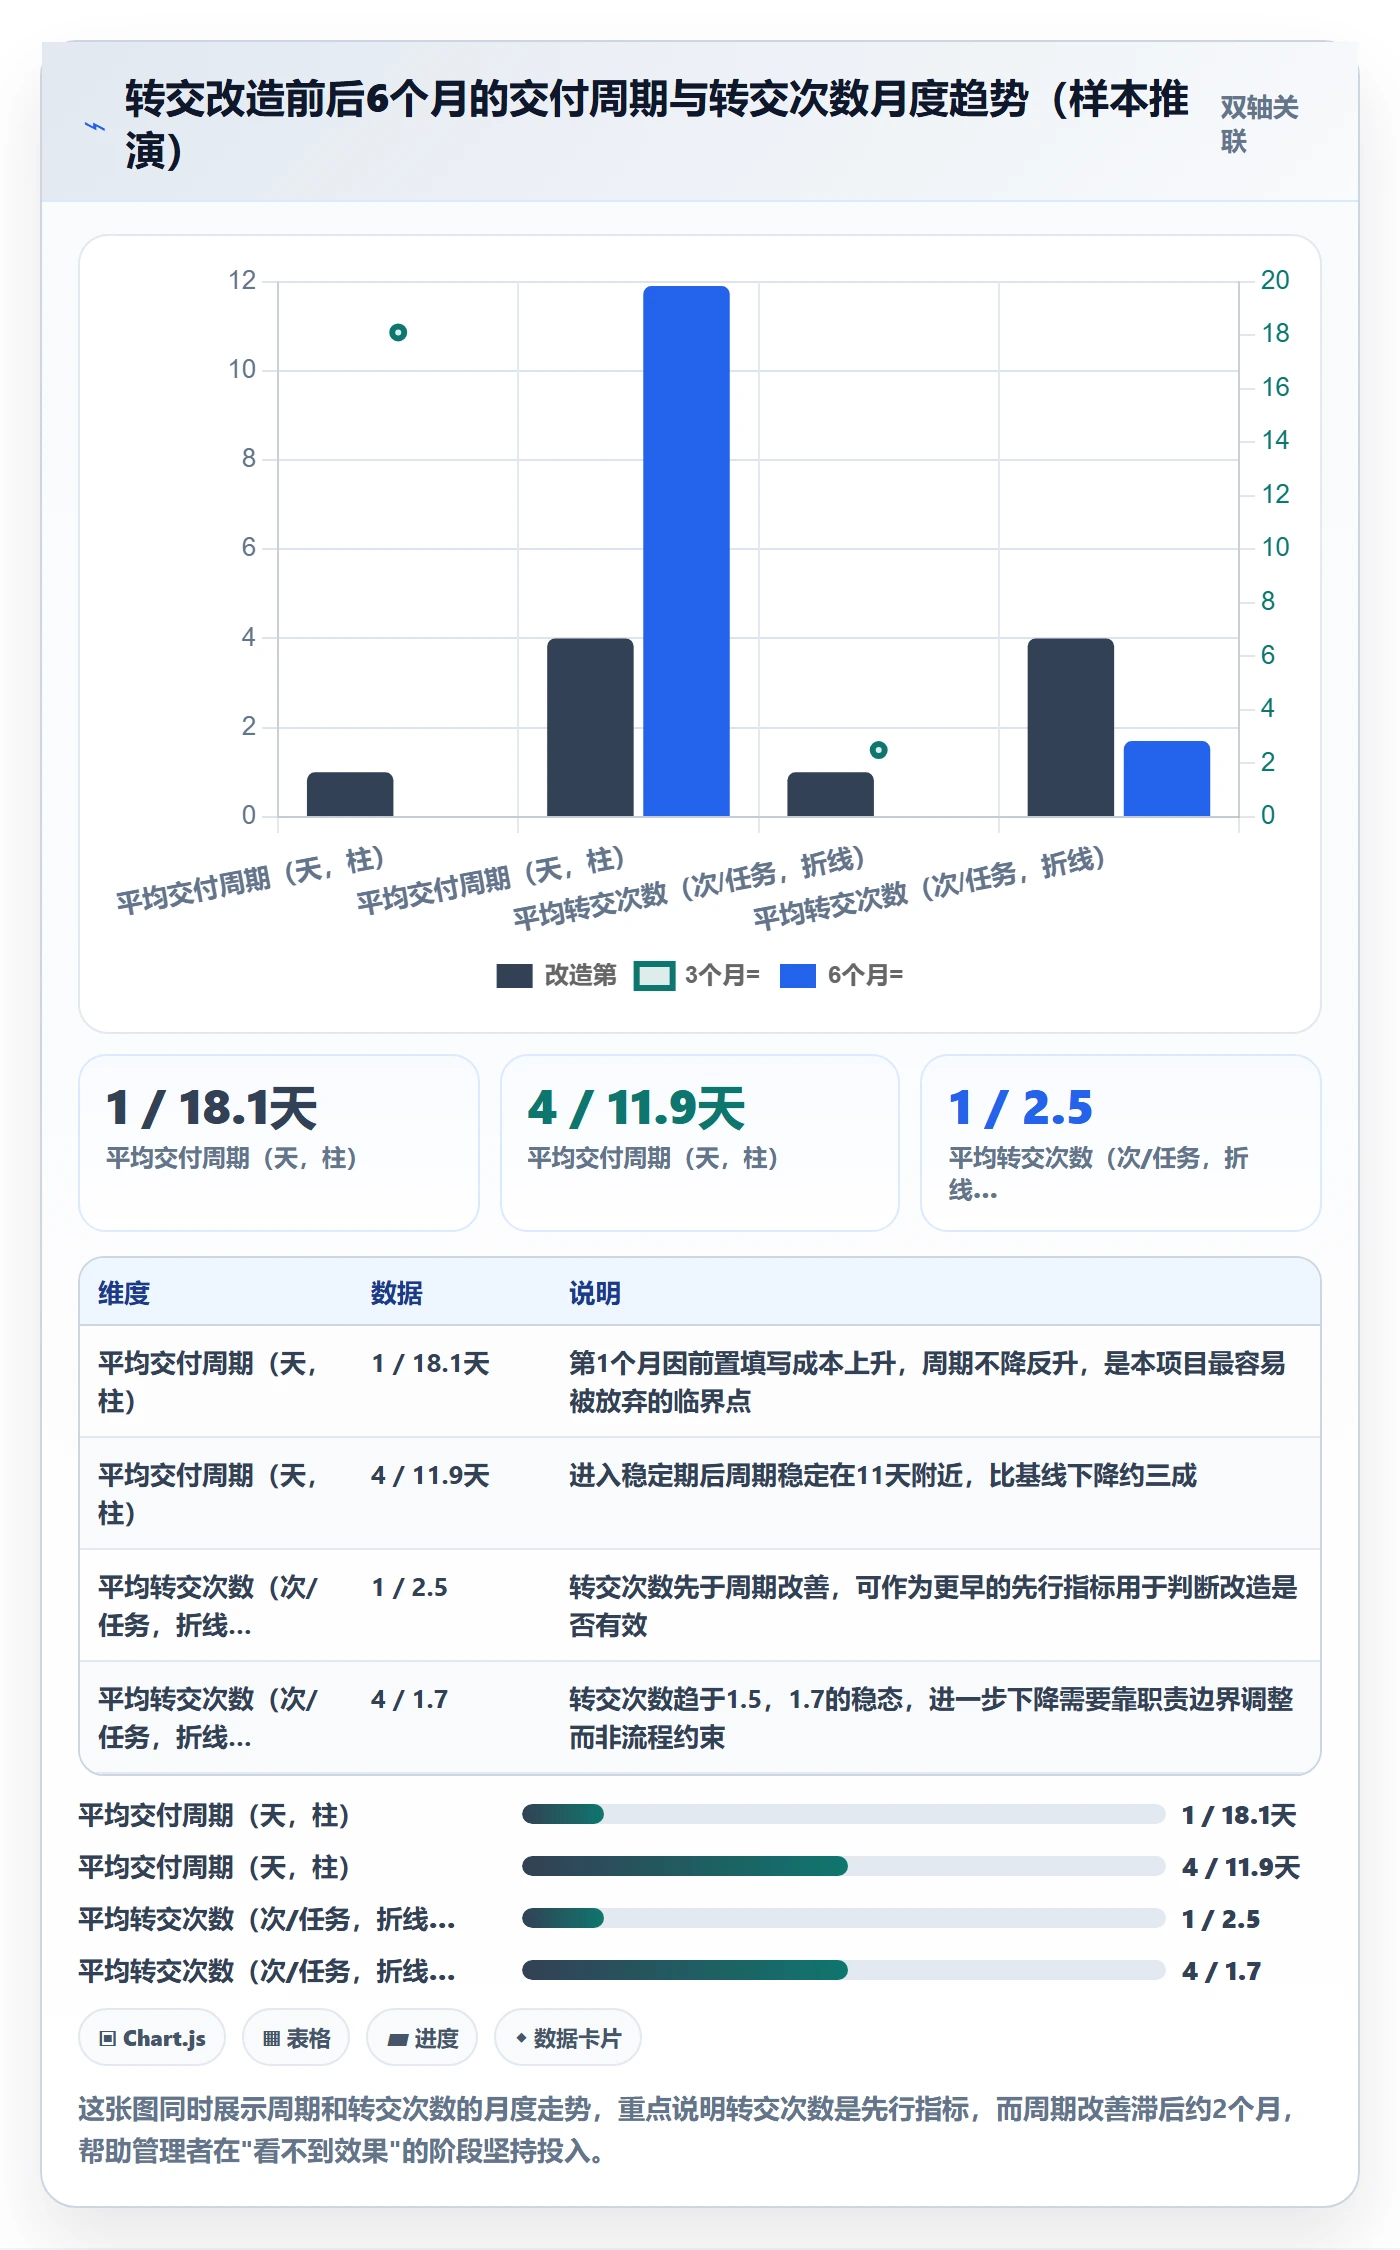1400x2250 pixels.
Task: Click the description starting 转交次数趋于1.5
Action: (931, 1718)
